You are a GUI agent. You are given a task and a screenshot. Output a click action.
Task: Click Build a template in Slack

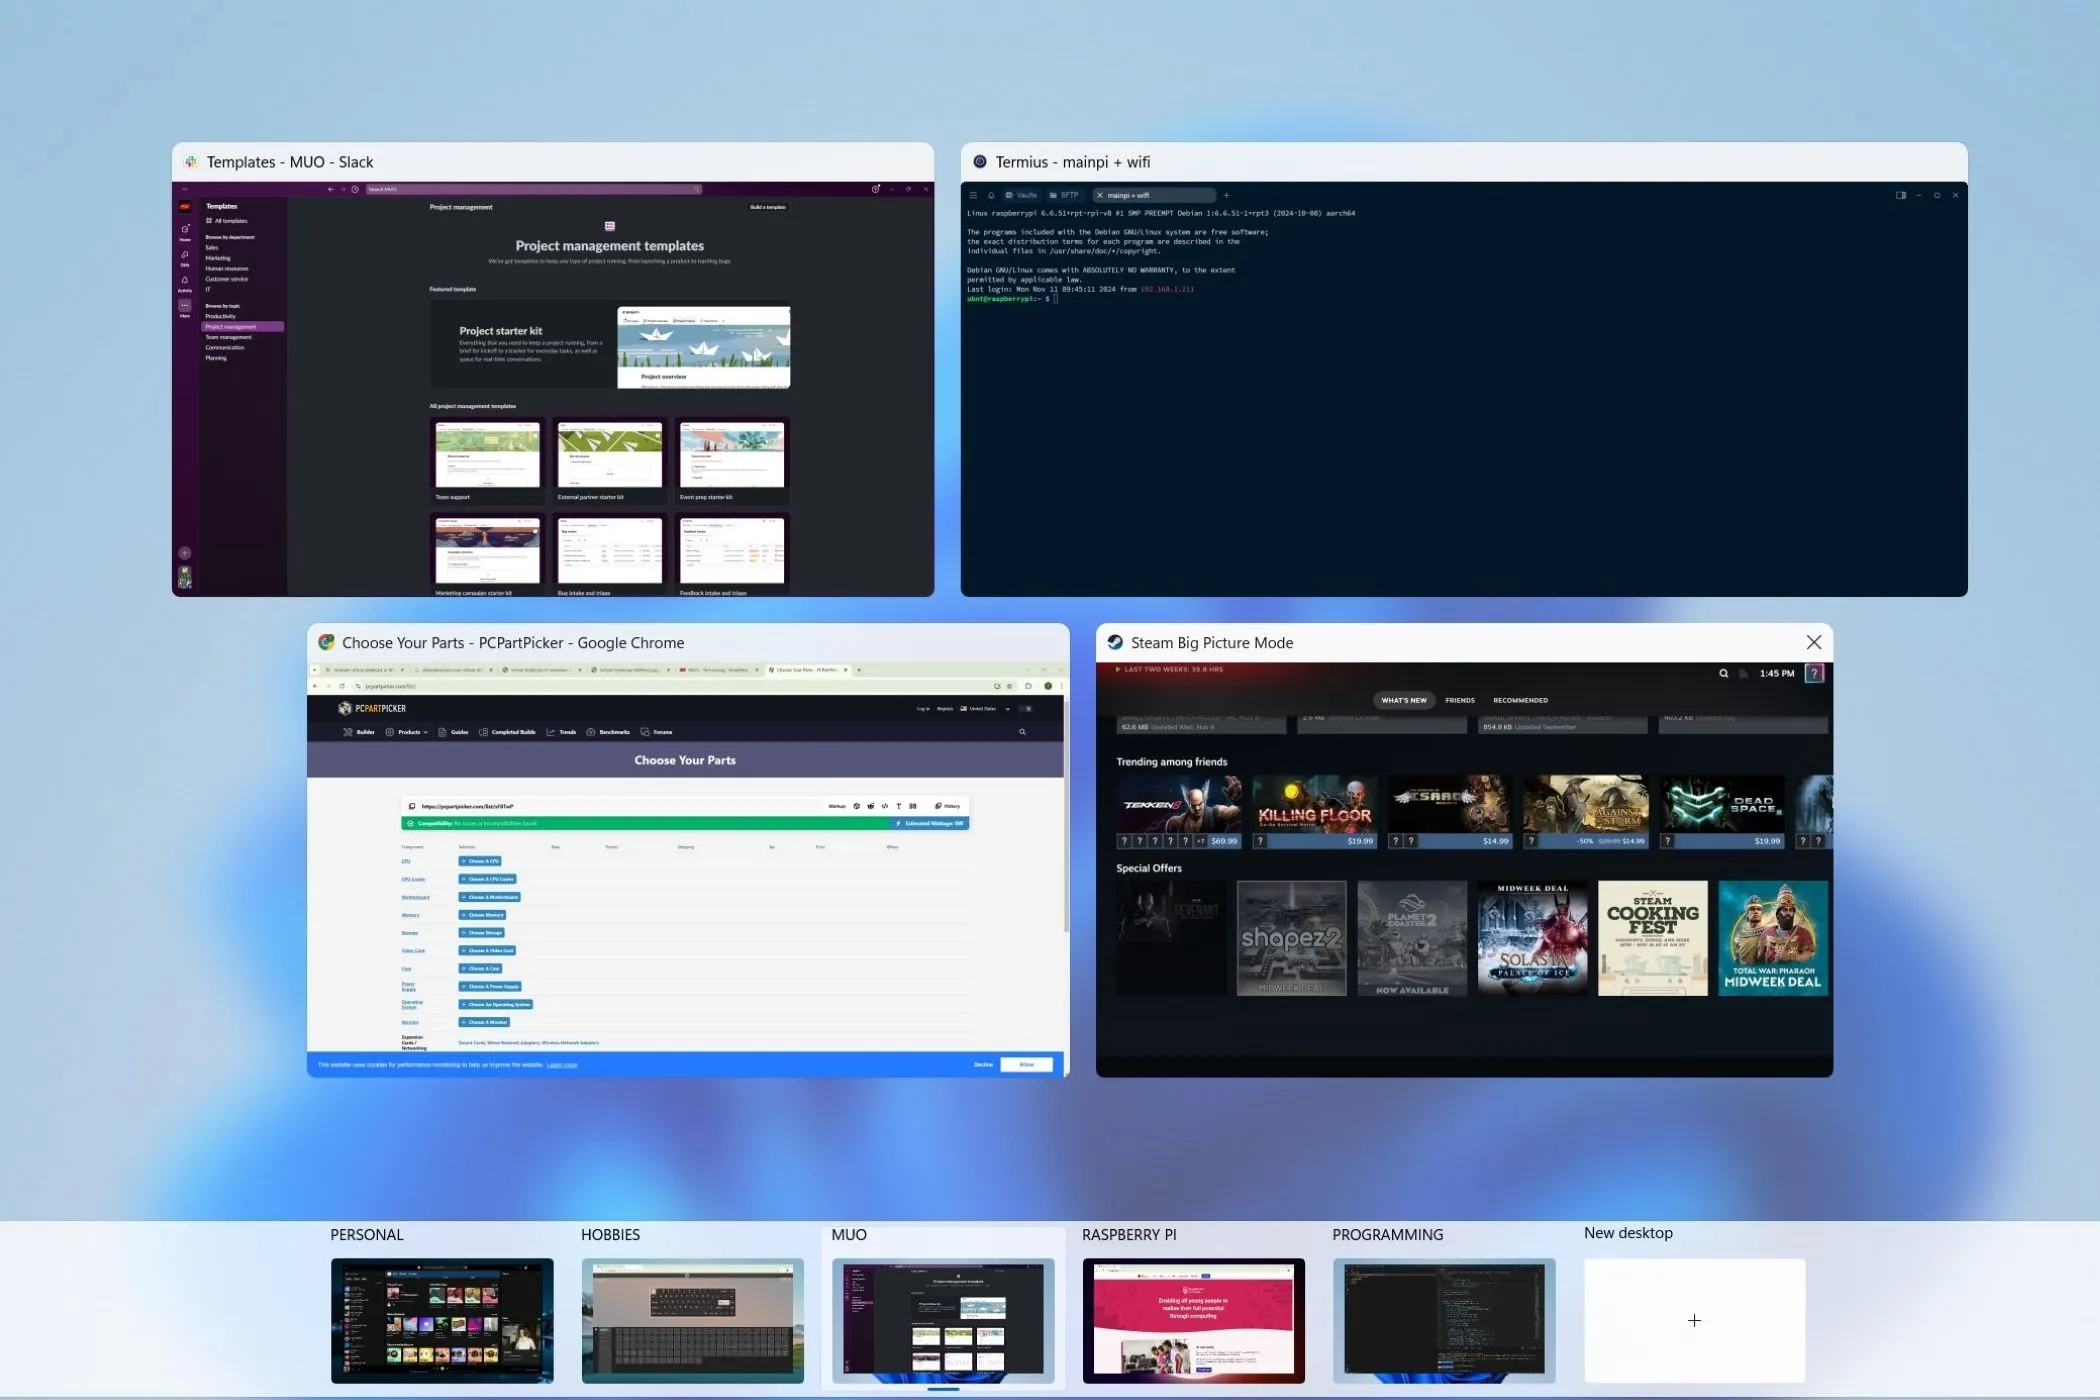tap(768, 207)
